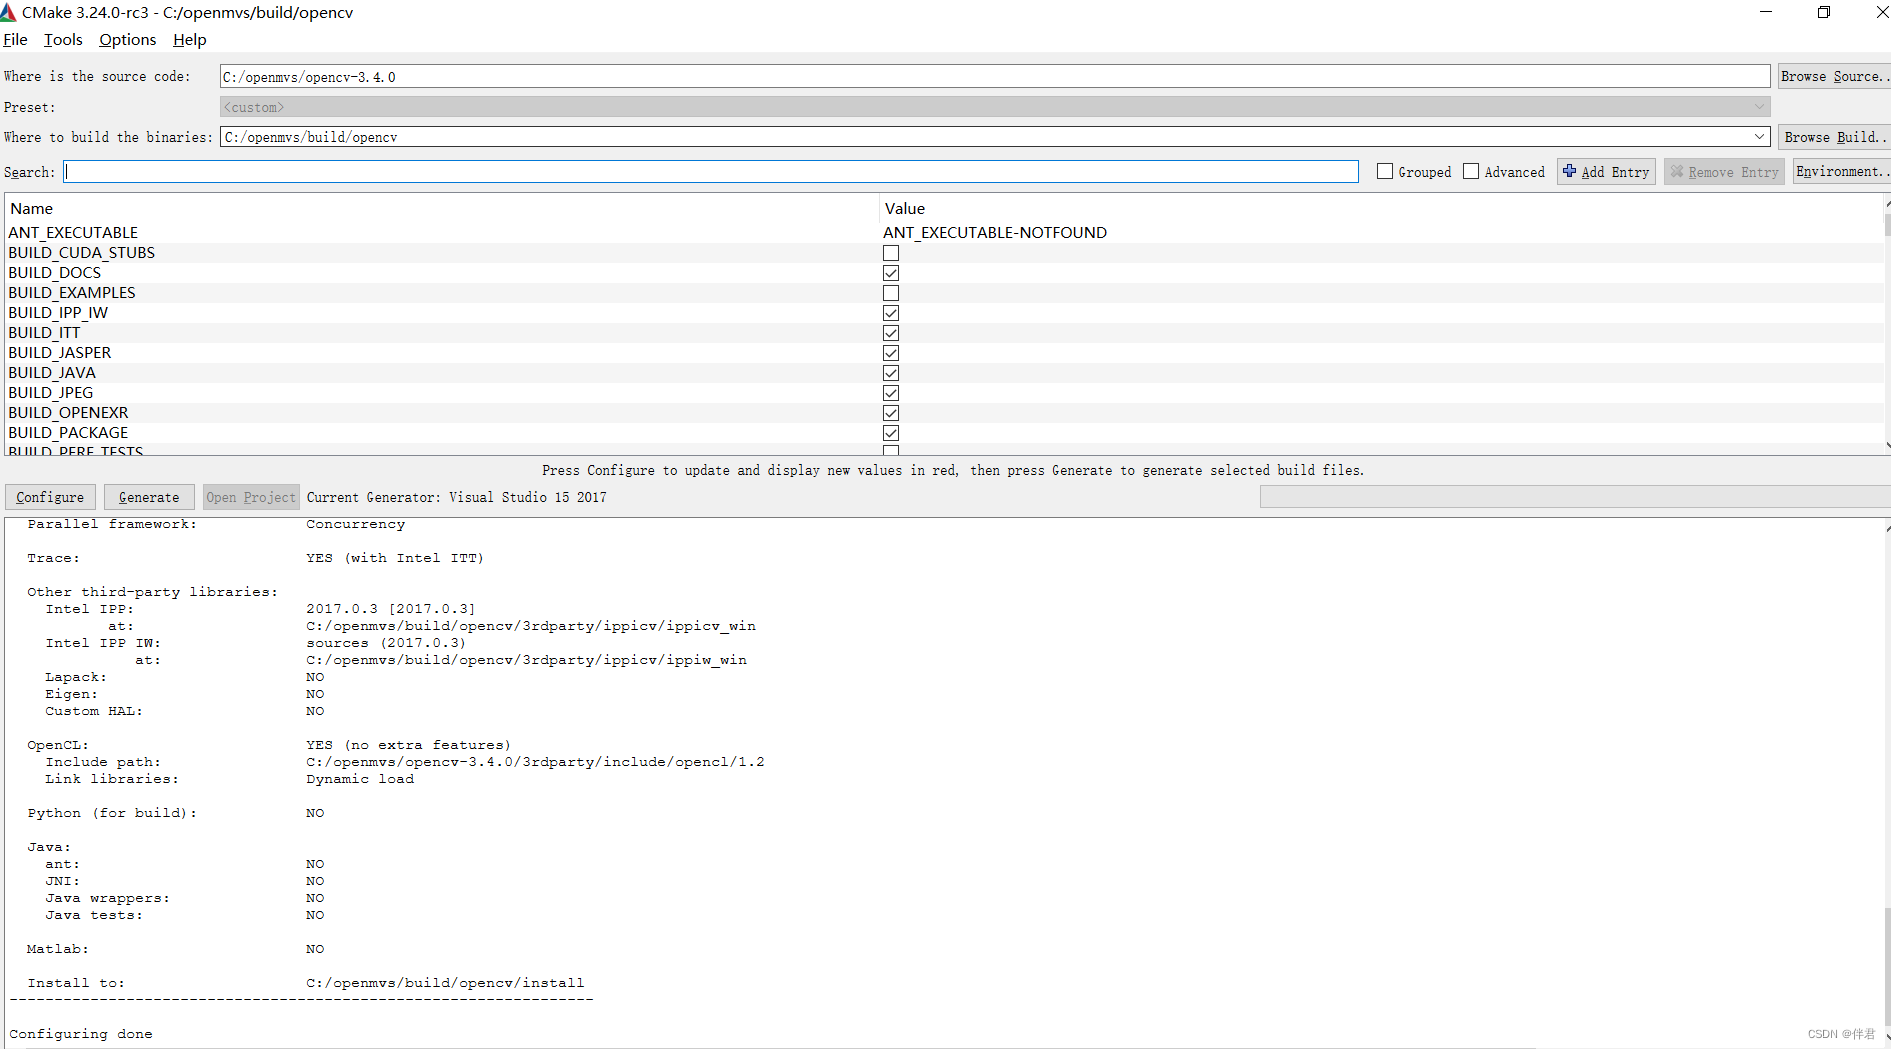Select the BUILD_OPENEXR entry name
The height and width of the screenshot is (1049, 1891).
[x=68, y=413]
